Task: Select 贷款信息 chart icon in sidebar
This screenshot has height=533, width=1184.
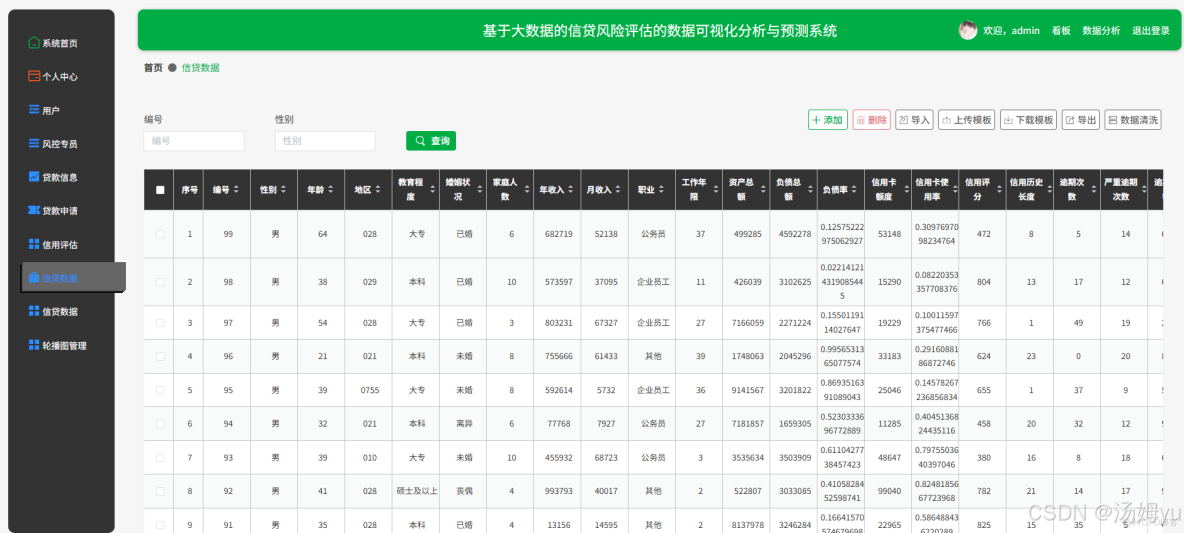Action: 33,177
